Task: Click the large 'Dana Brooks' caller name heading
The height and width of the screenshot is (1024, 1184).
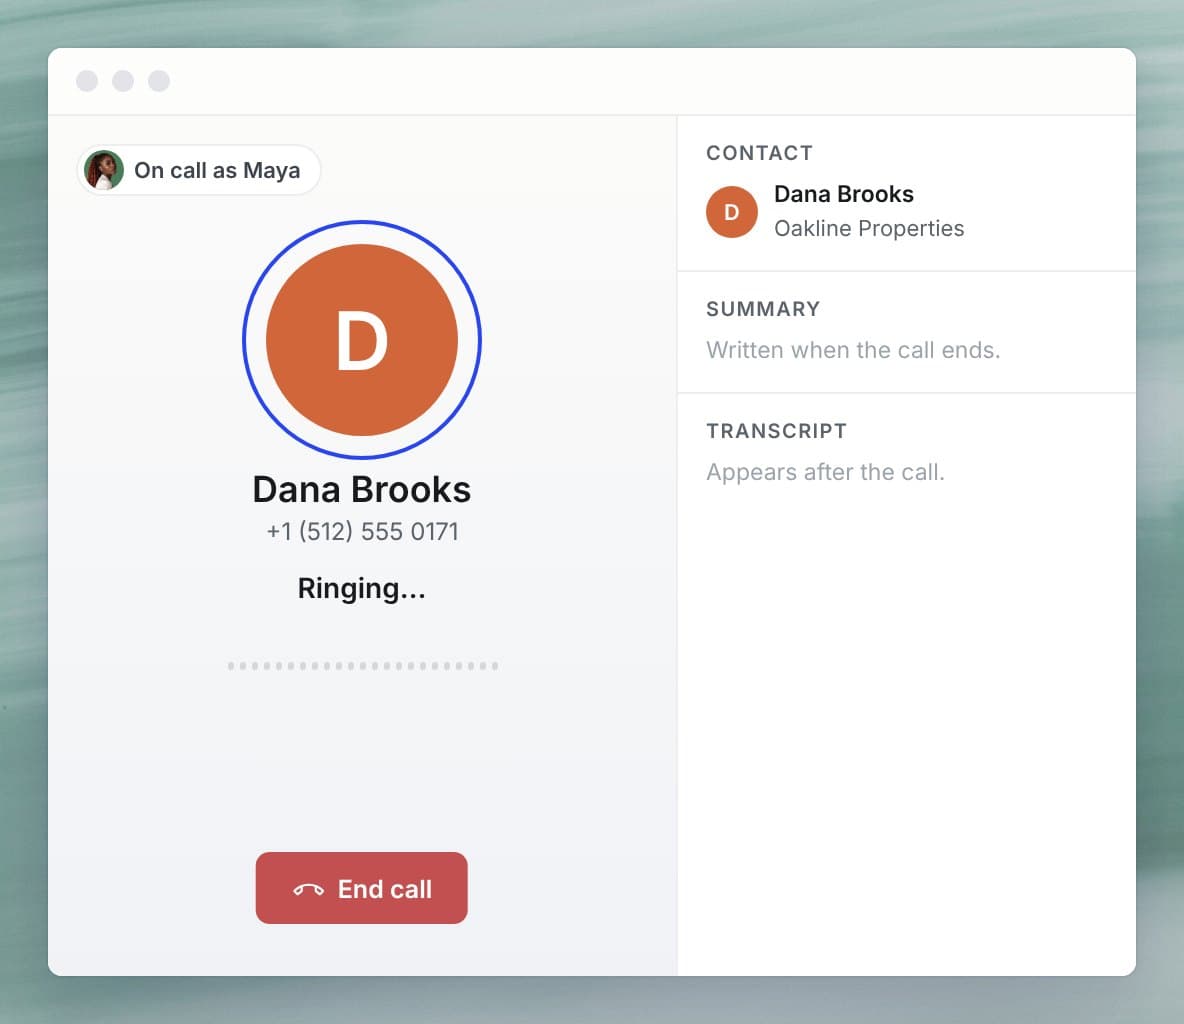Action: point(362,489)
